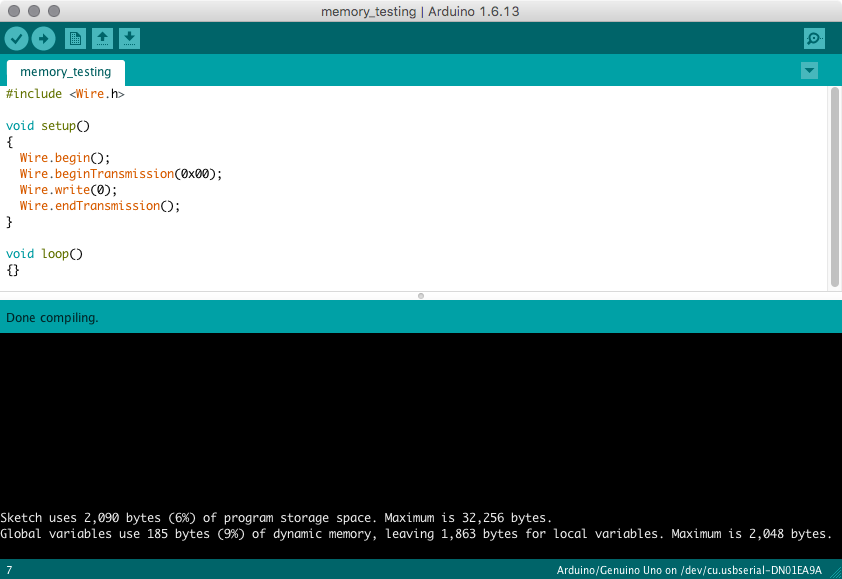Image resolution: width=842 pixels, height=579 pixels.
Task: Click the Arduino/Genuino Uno board info text
Action: coord(688,570)
